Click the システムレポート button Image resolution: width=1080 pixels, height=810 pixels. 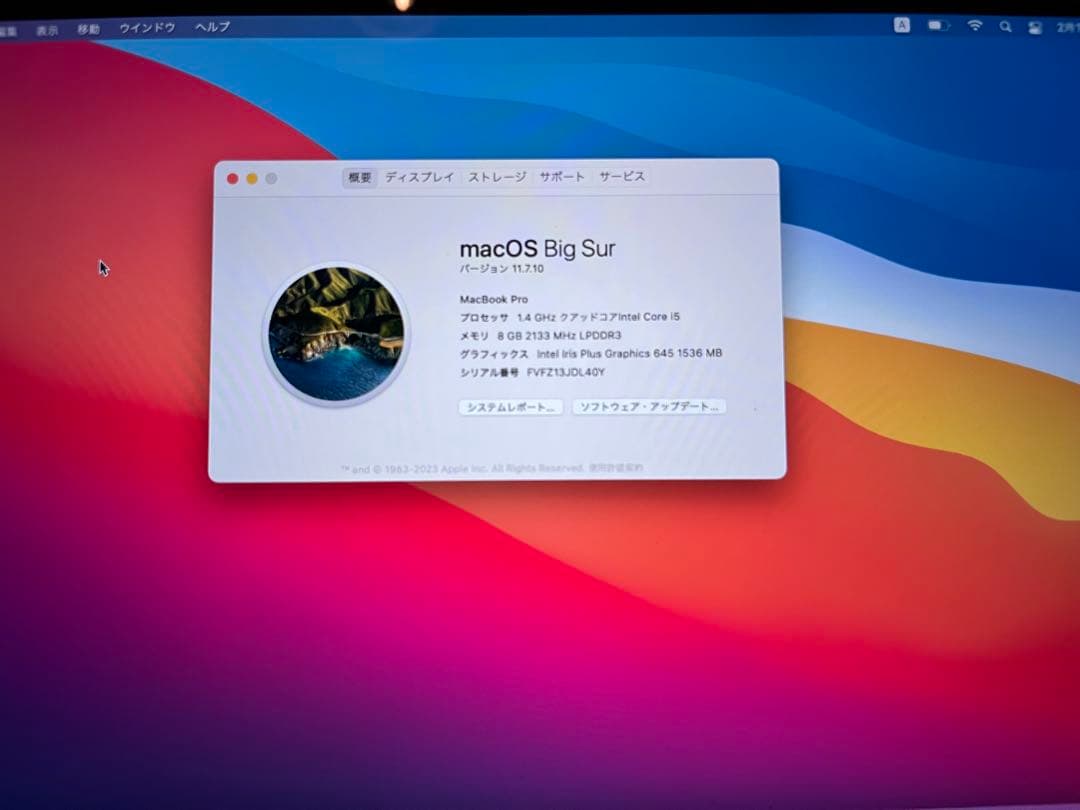(x=511, y=407)
